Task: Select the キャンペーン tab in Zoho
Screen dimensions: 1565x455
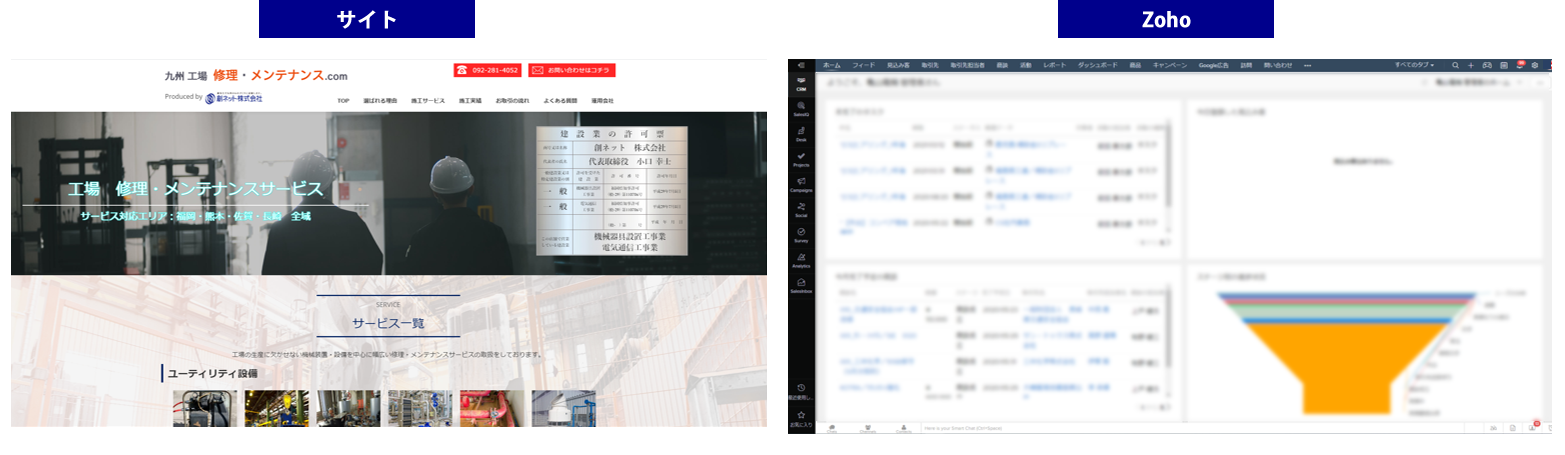Action: (1170, 65)
